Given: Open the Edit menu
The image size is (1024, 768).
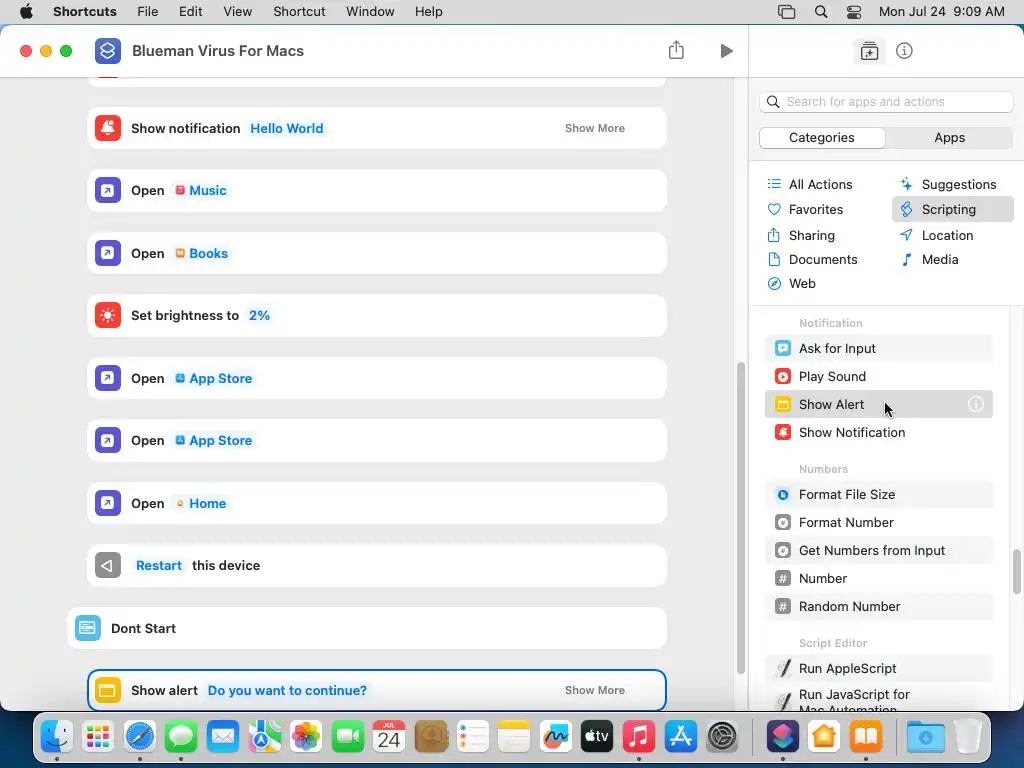Looking at the screenshot, I should tap(190, 12).
